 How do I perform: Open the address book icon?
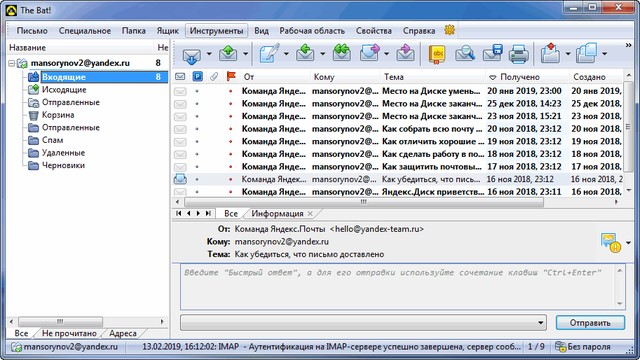click(x=437, y=54)
